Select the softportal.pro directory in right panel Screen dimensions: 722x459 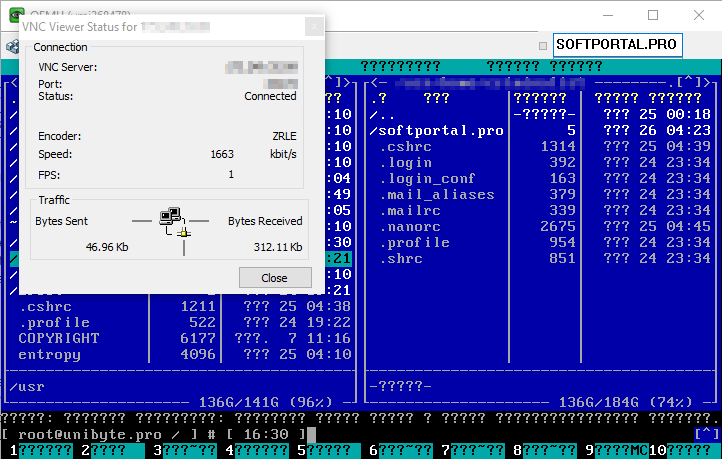[x=440, y=130]
